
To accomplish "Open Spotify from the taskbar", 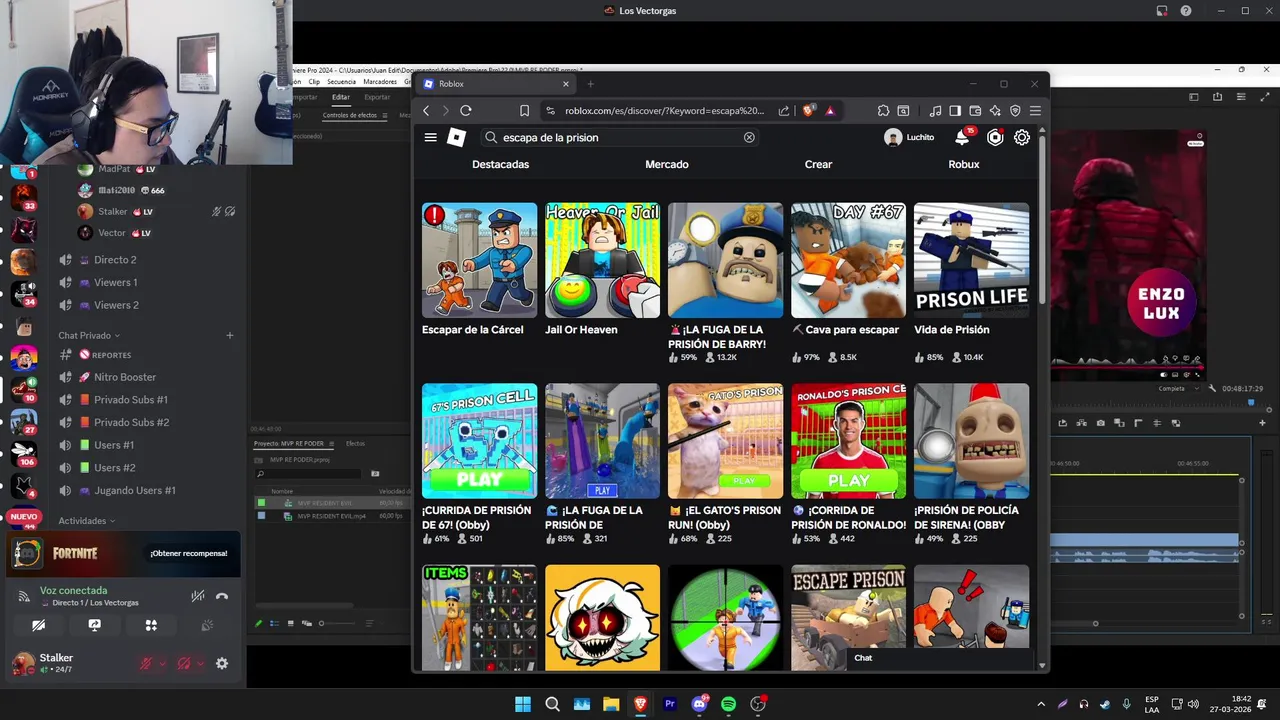I will 729,704.
